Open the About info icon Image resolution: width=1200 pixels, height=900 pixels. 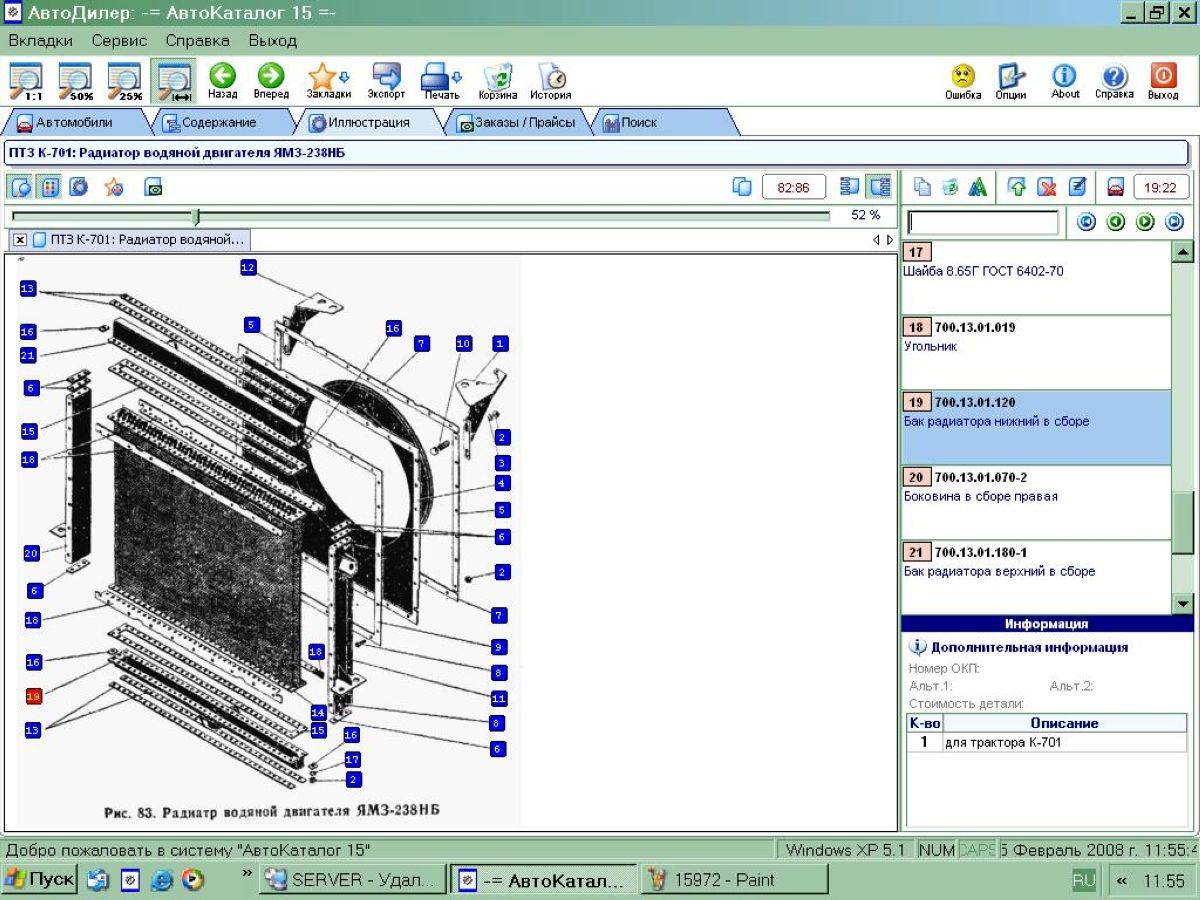pos(1065,80)
